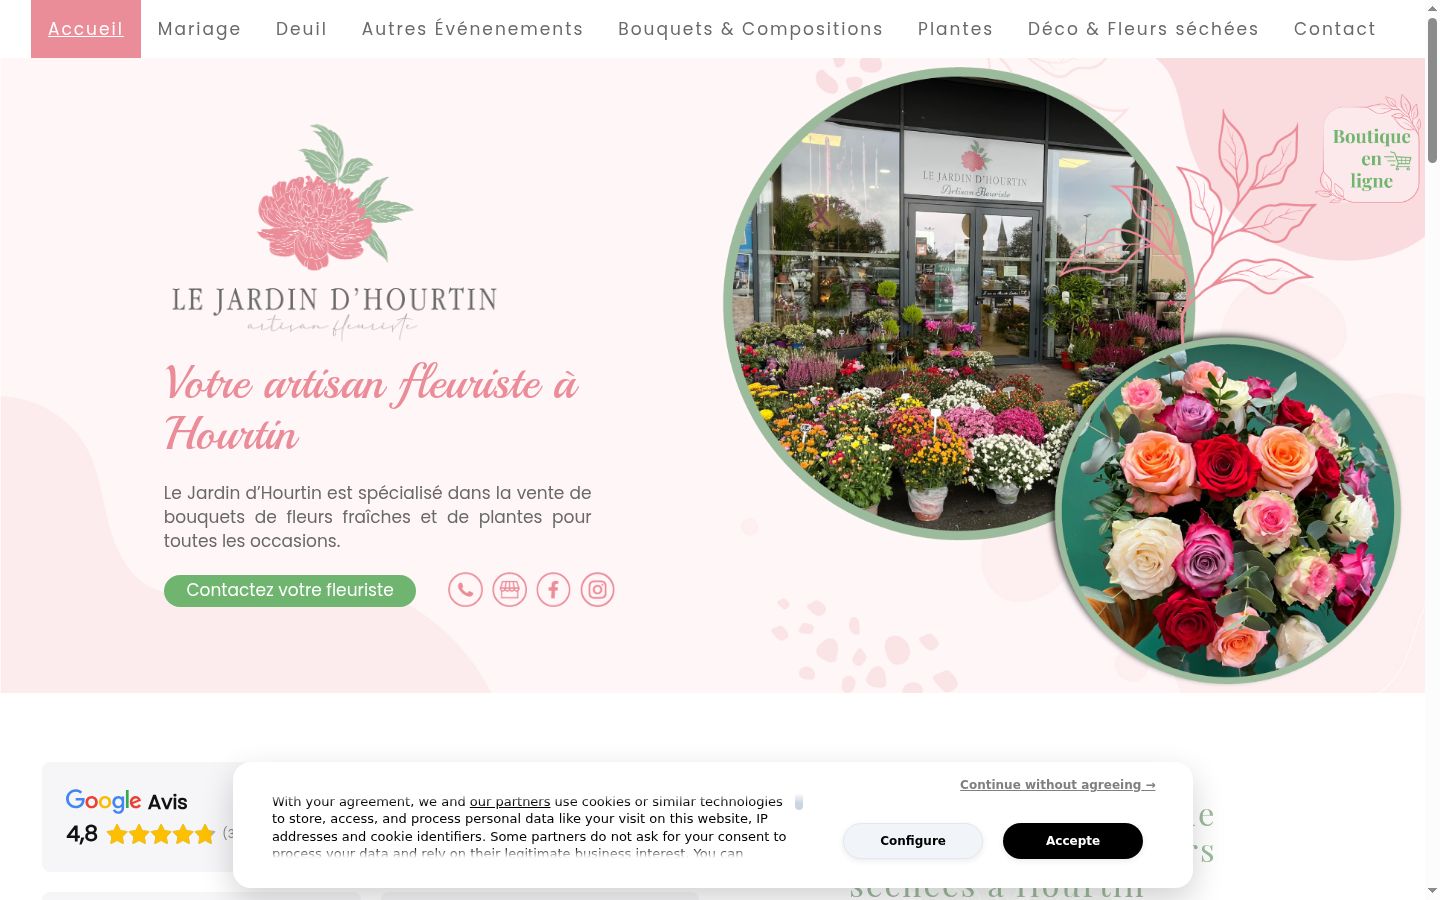
Task: Open the Plantes menu item
Action: [x=955, y=29]
